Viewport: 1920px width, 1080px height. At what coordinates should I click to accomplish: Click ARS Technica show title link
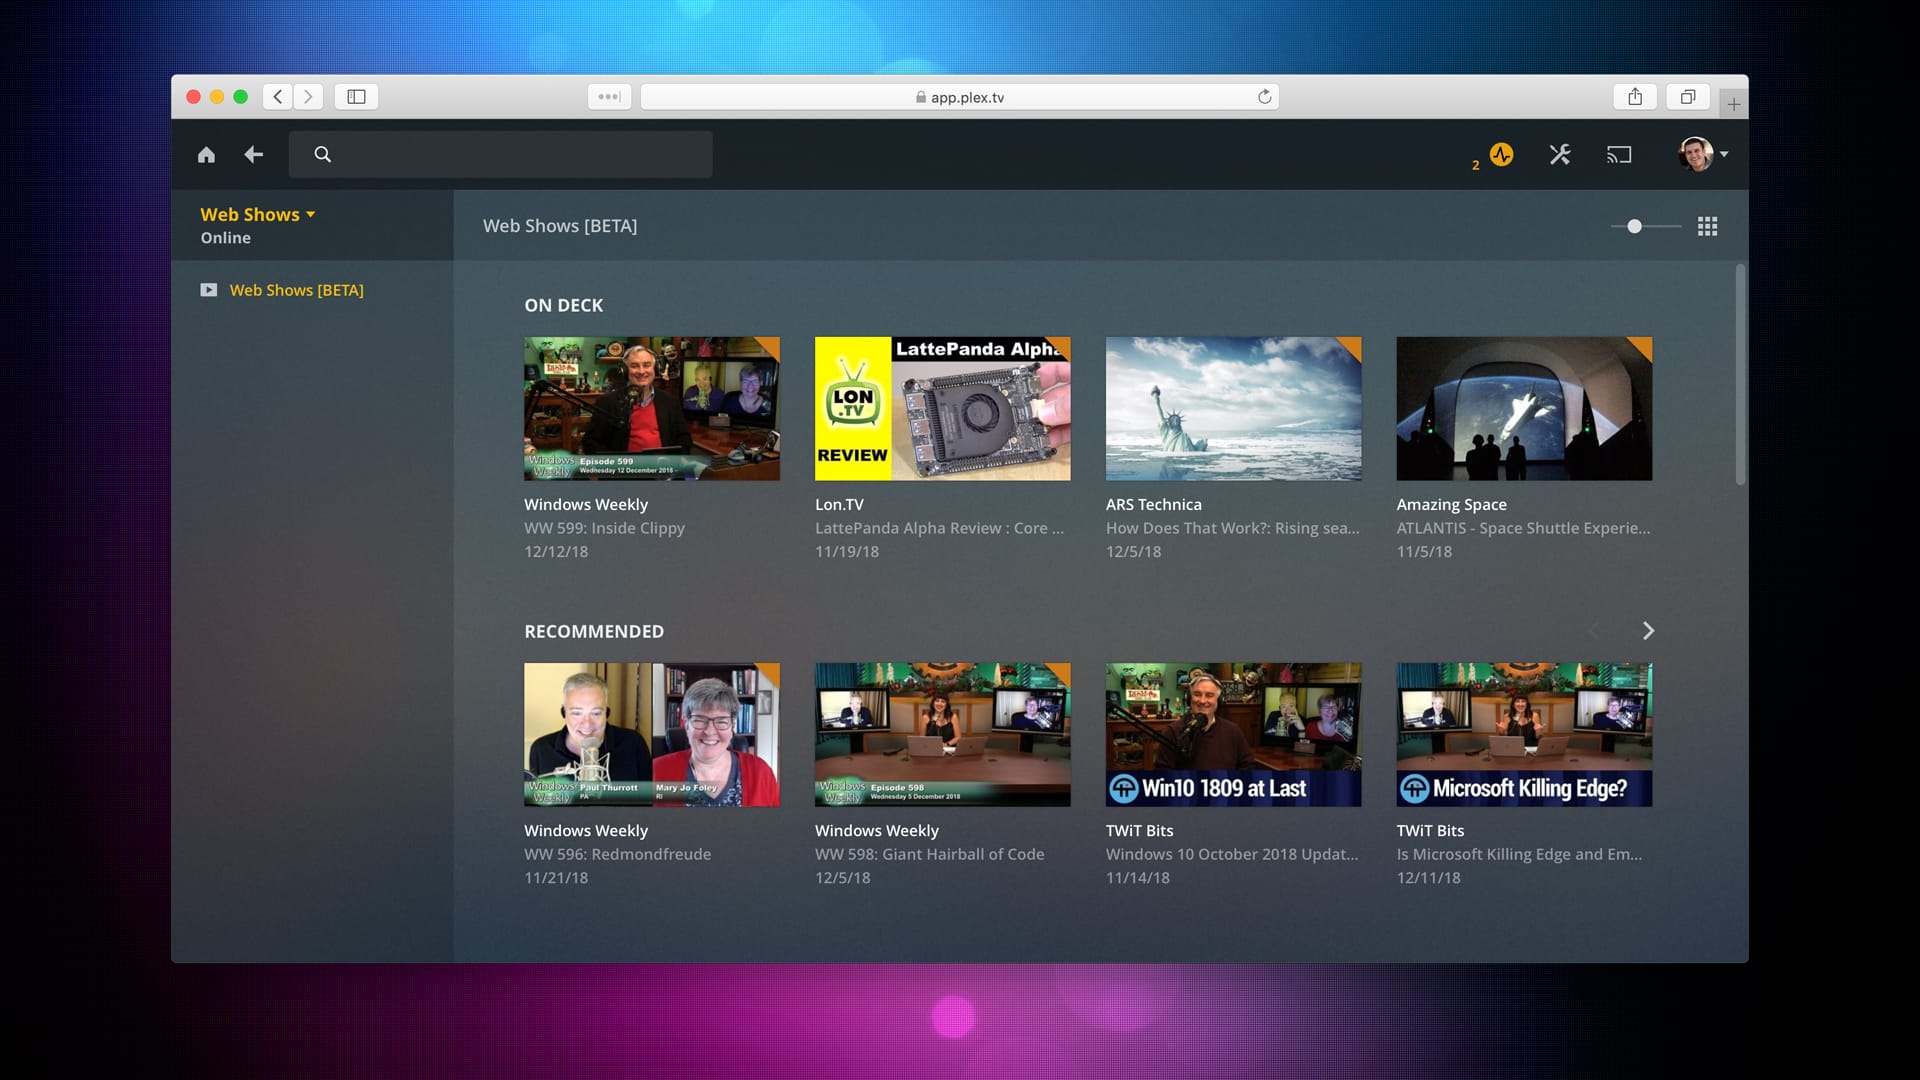(1153, 504)
